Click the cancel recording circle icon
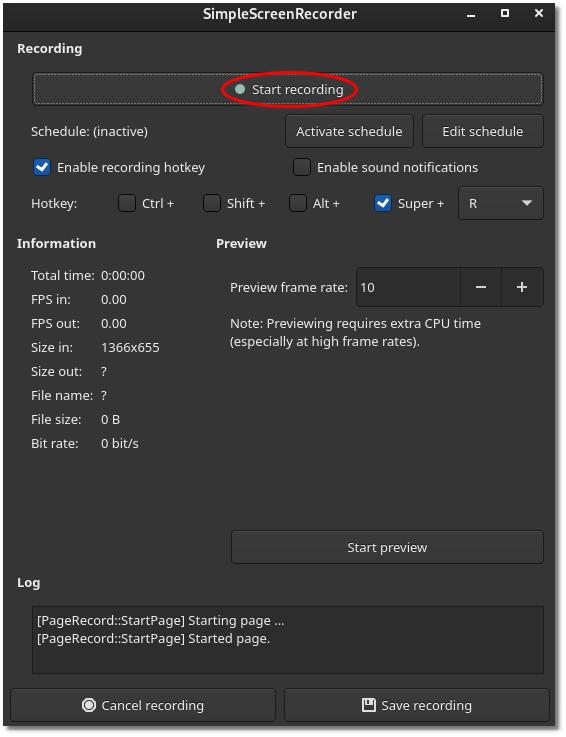The image size is (566, 737). click(89, 705)
